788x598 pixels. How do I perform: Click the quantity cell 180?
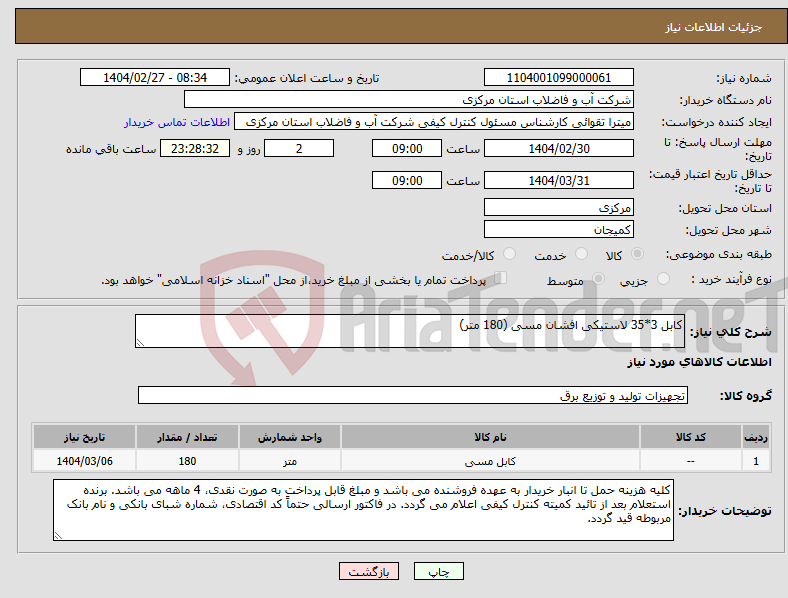(187, 461)
